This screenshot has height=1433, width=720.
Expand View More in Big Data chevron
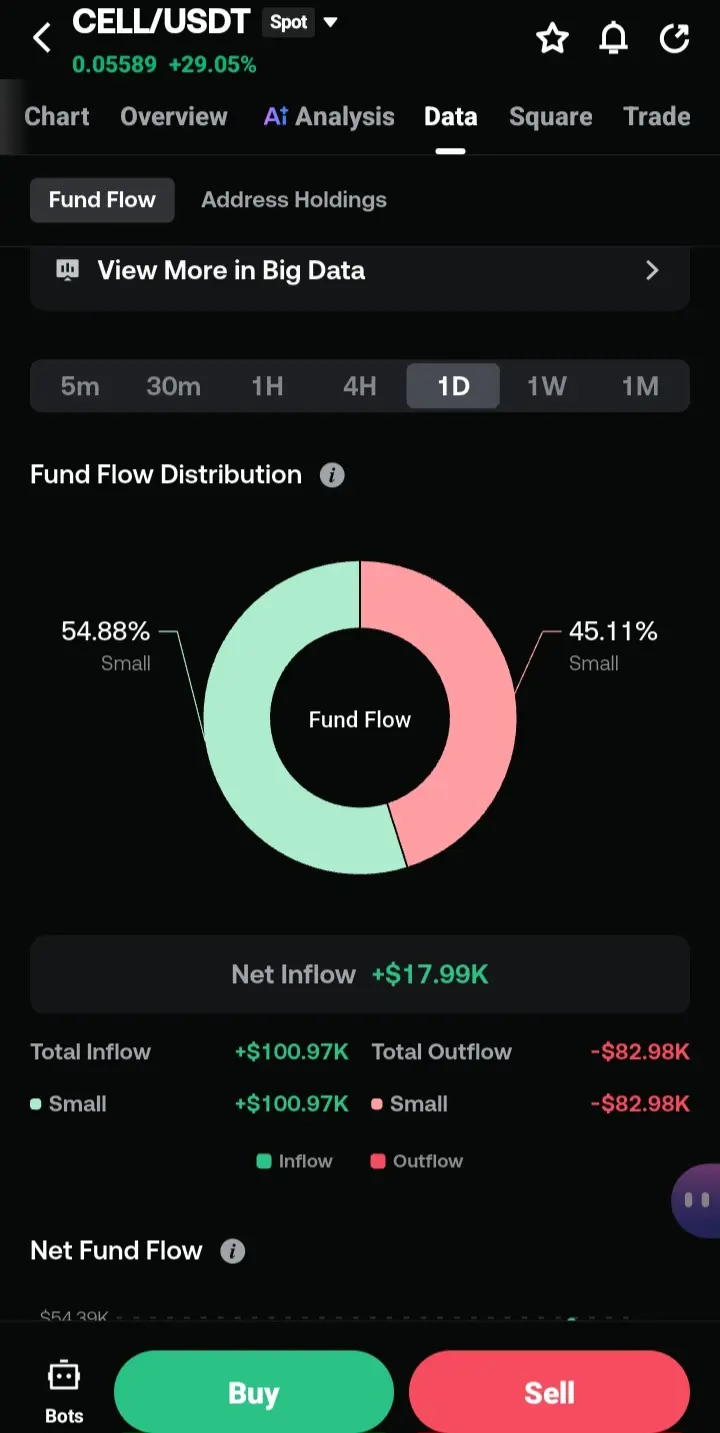click(x=652, y=270)
